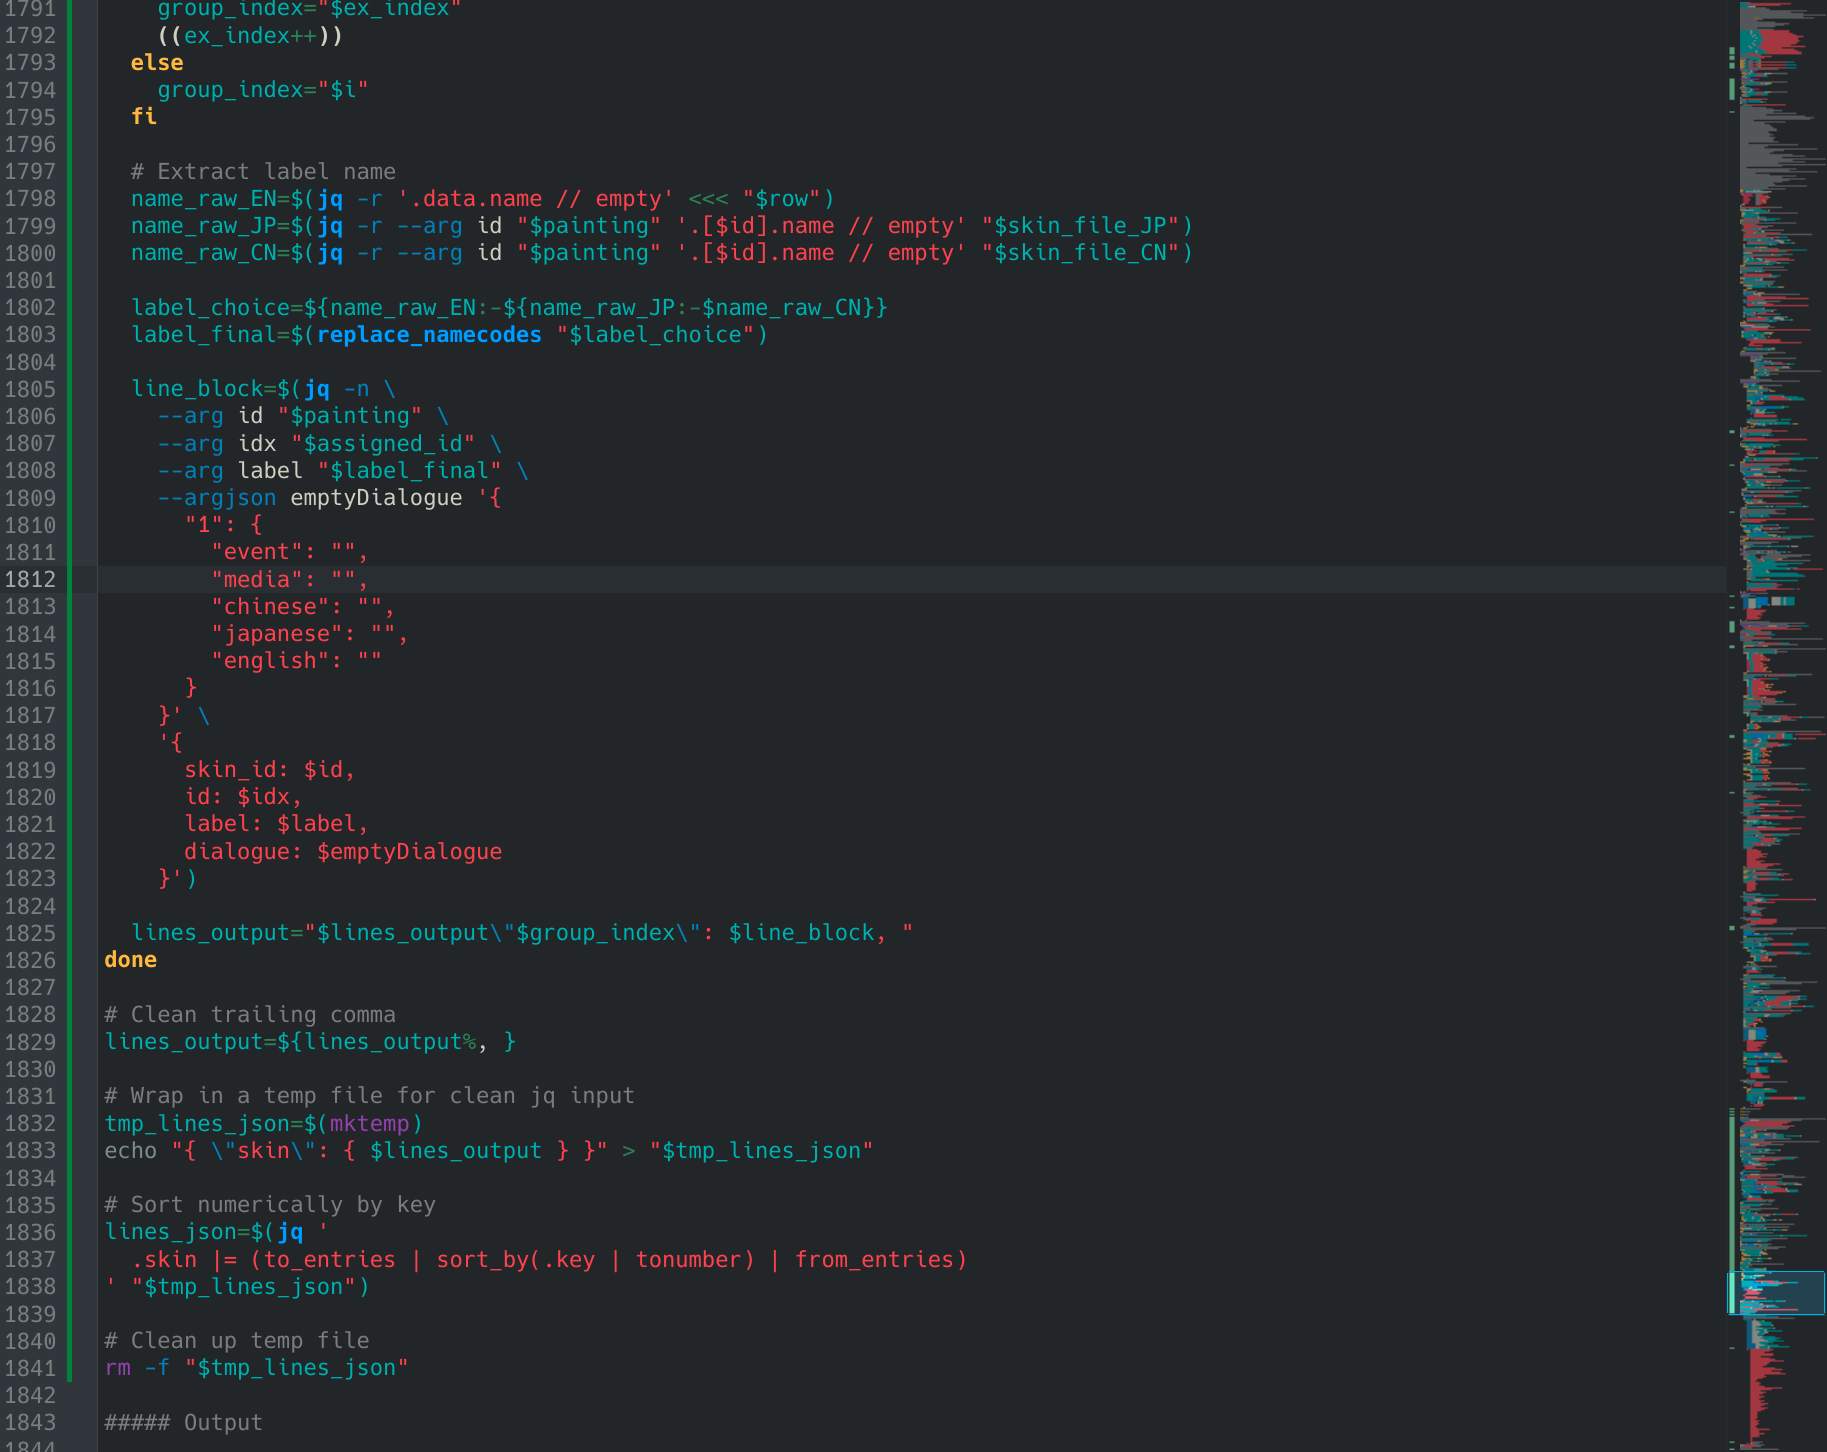Click the 'done' keyword on line 1826
1827x1452 pixels.
pos(130,959)
